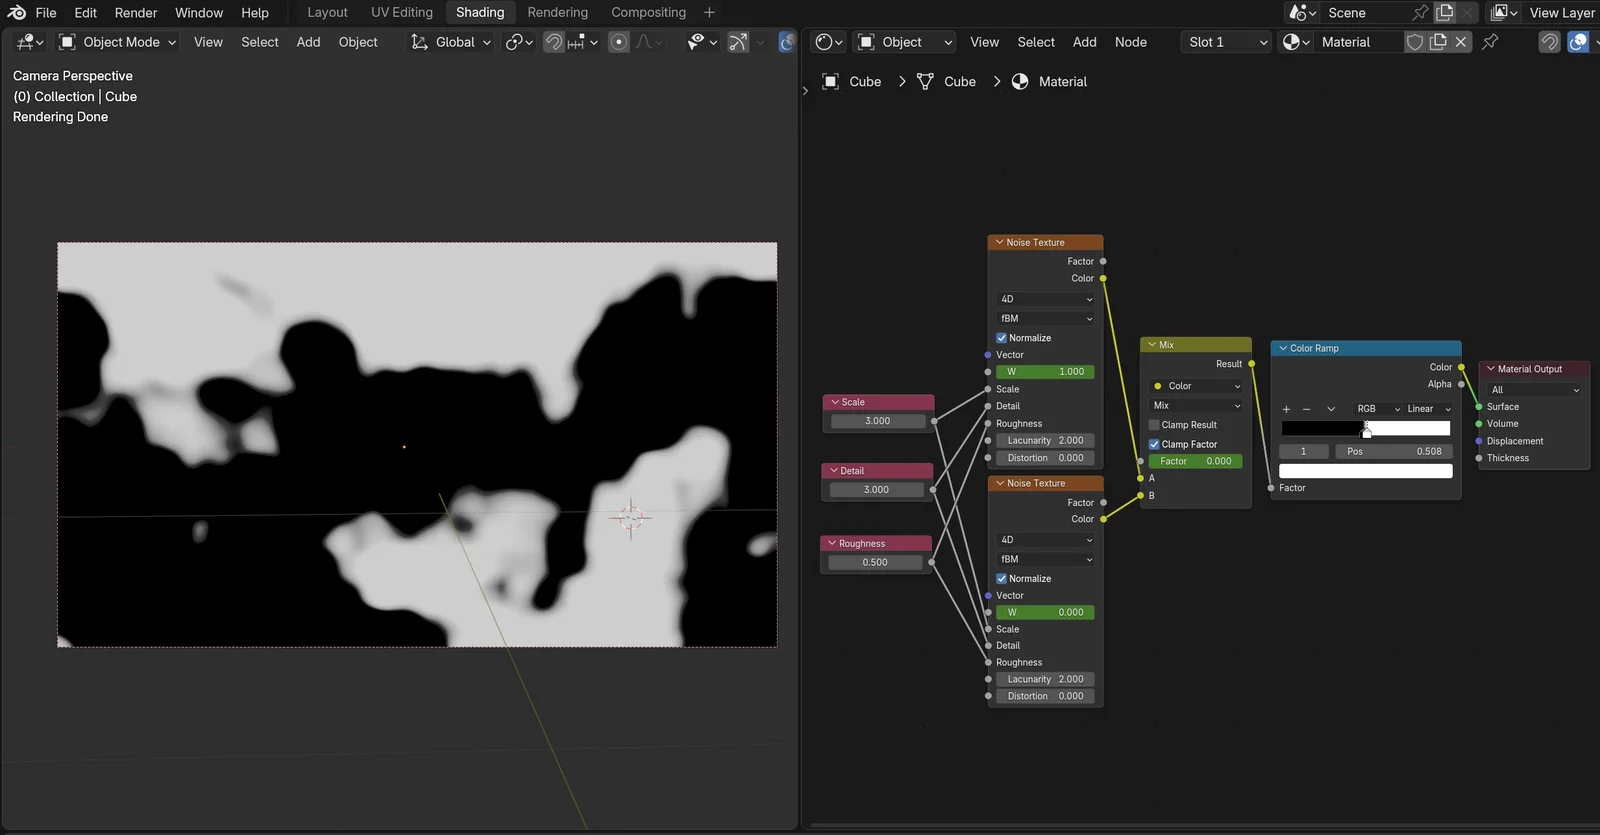
Task: Uncheck Normalize on the top Noise Texture
Action: pos(1002,338)
